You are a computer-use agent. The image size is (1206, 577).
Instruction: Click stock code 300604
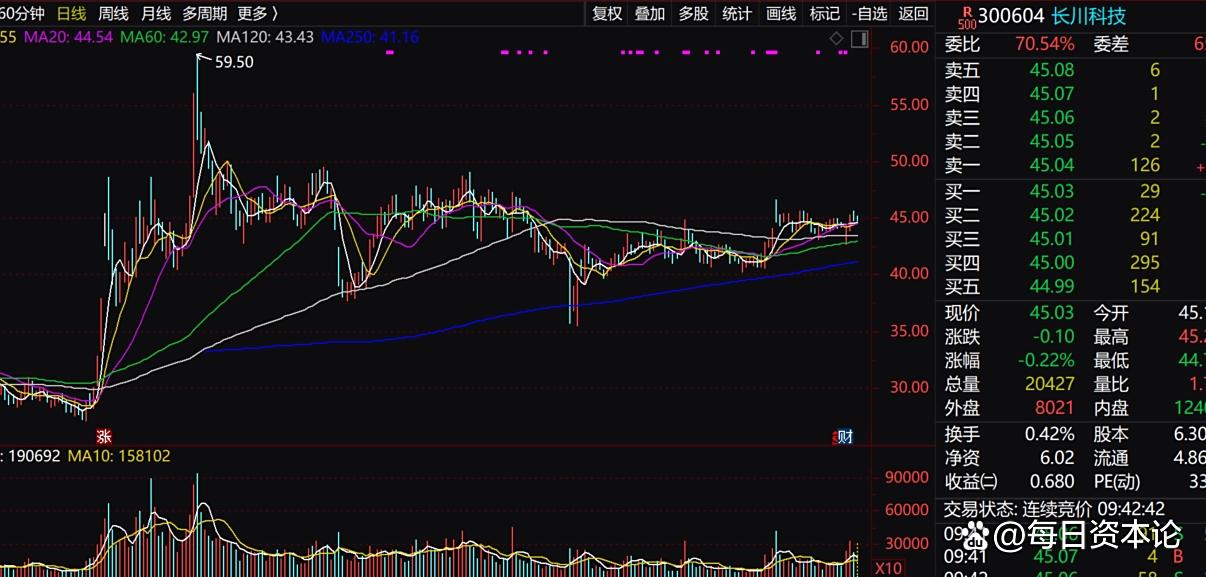[1011, 16]
